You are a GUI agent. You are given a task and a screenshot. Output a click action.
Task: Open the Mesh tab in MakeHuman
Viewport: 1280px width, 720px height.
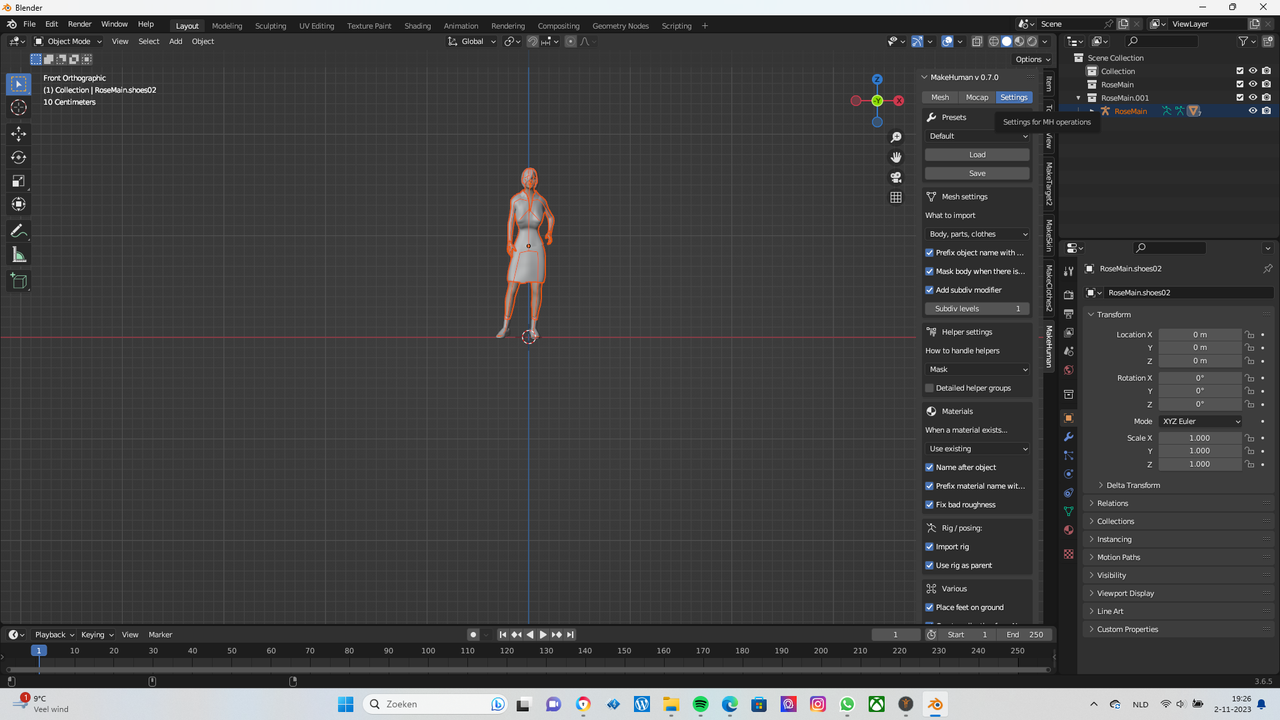pyautogui.click(x=940, y=97)
